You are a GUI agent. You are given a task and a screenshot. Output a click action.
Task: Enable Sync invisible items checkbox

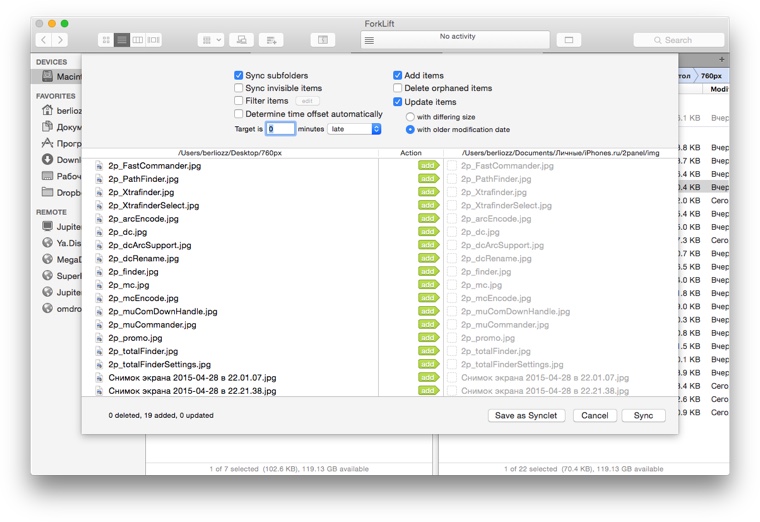pyautogui.click(x=238, y=88)
